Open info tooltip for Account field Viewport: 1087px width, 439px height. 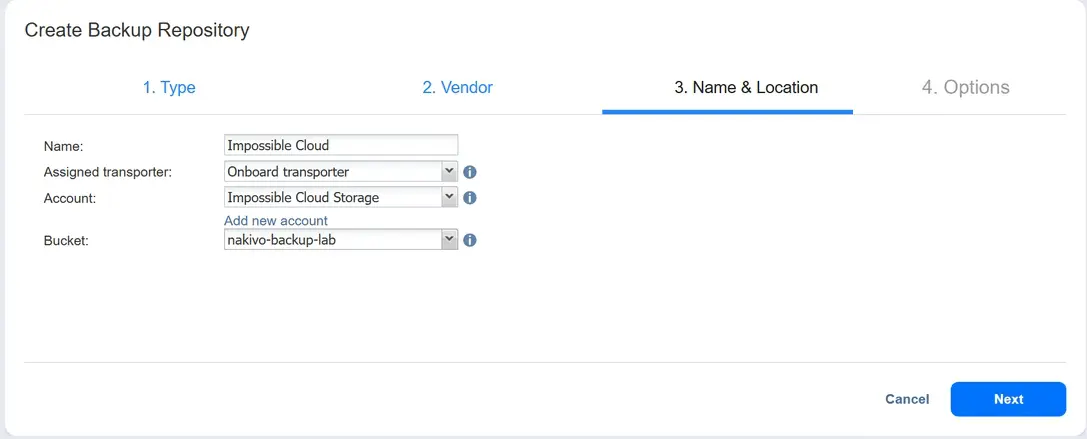coord(469,198)
